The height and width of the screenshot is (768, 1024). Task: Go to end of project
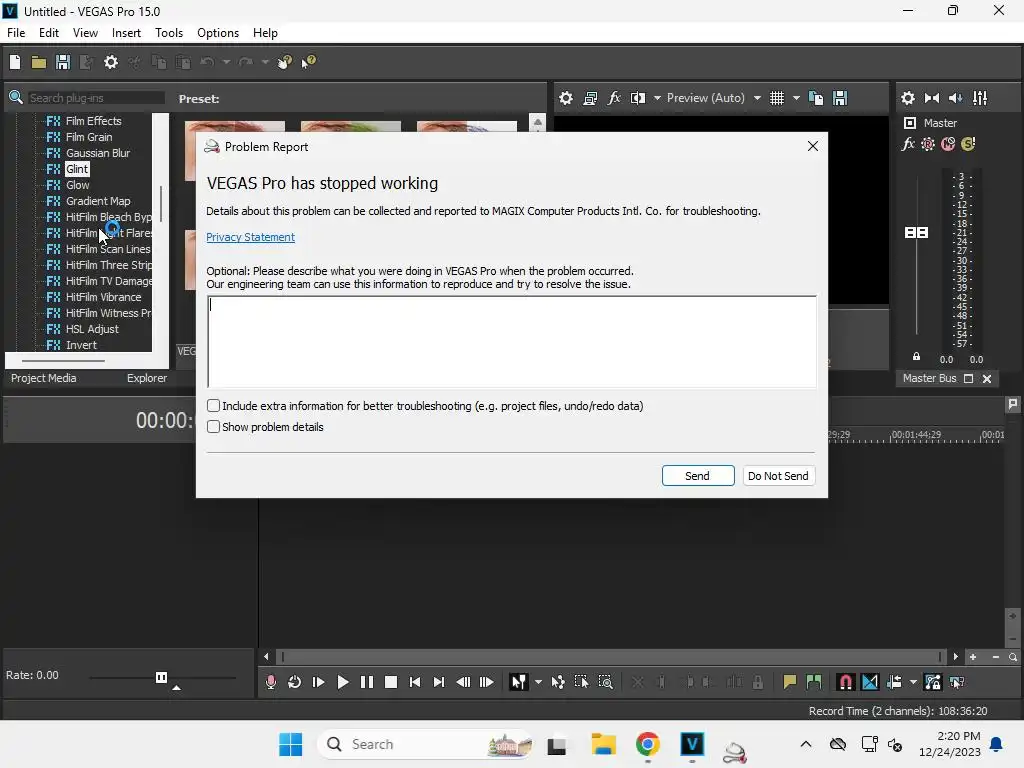439,682
